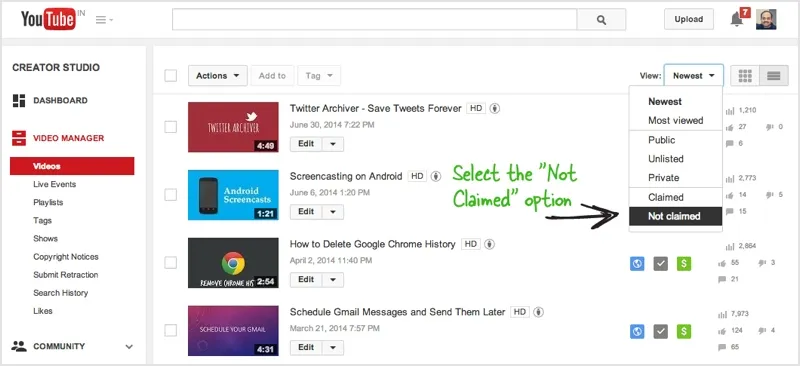Click microphone icon on Schedule Gmail Messages video
This screenshot has height=366, width=800.
(539, 312)
